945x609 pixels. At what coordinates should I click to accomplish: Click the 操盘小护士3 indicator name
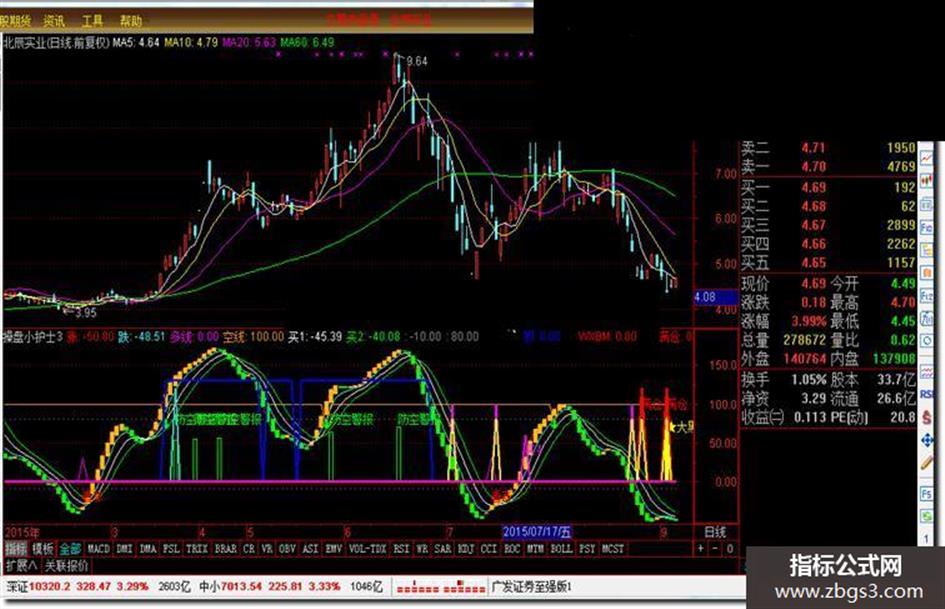33,336
